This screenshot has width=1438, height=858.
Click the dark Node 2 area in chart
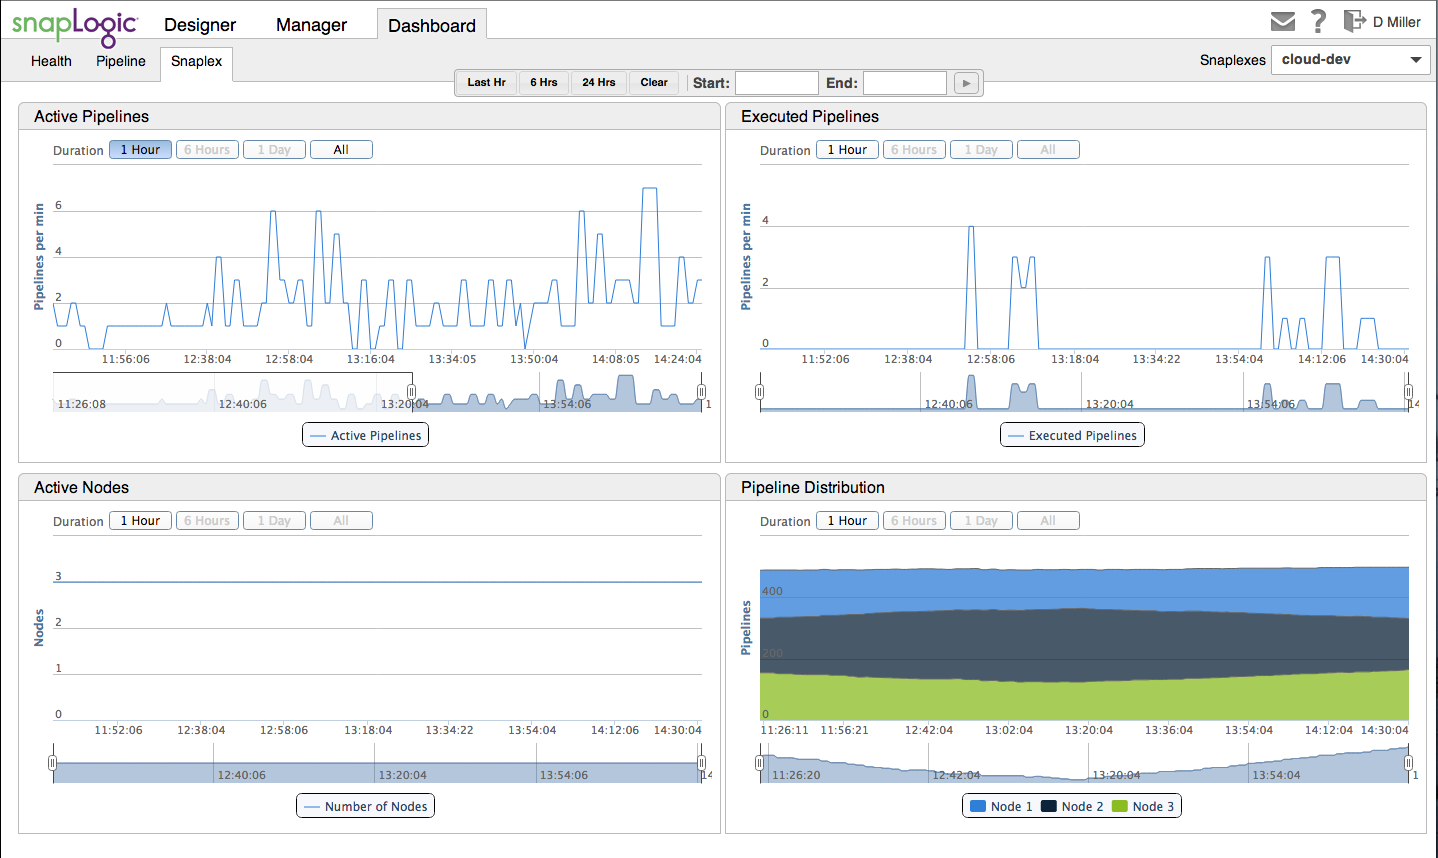coord(1084,645)
